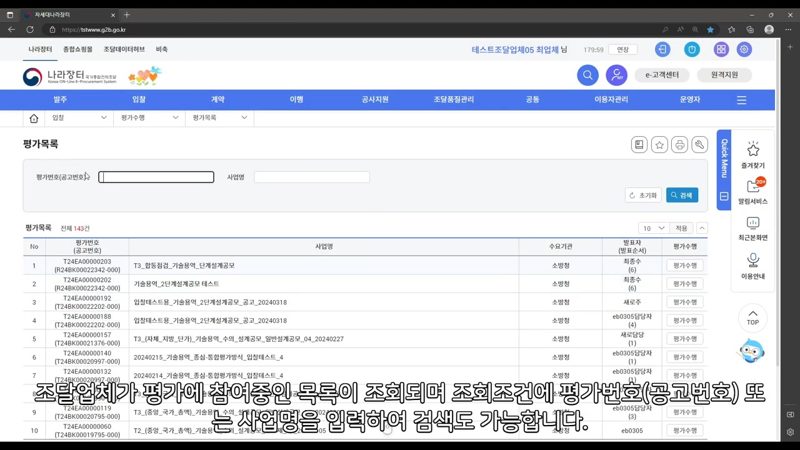Open the grid apps icon at top

(721, 49)
